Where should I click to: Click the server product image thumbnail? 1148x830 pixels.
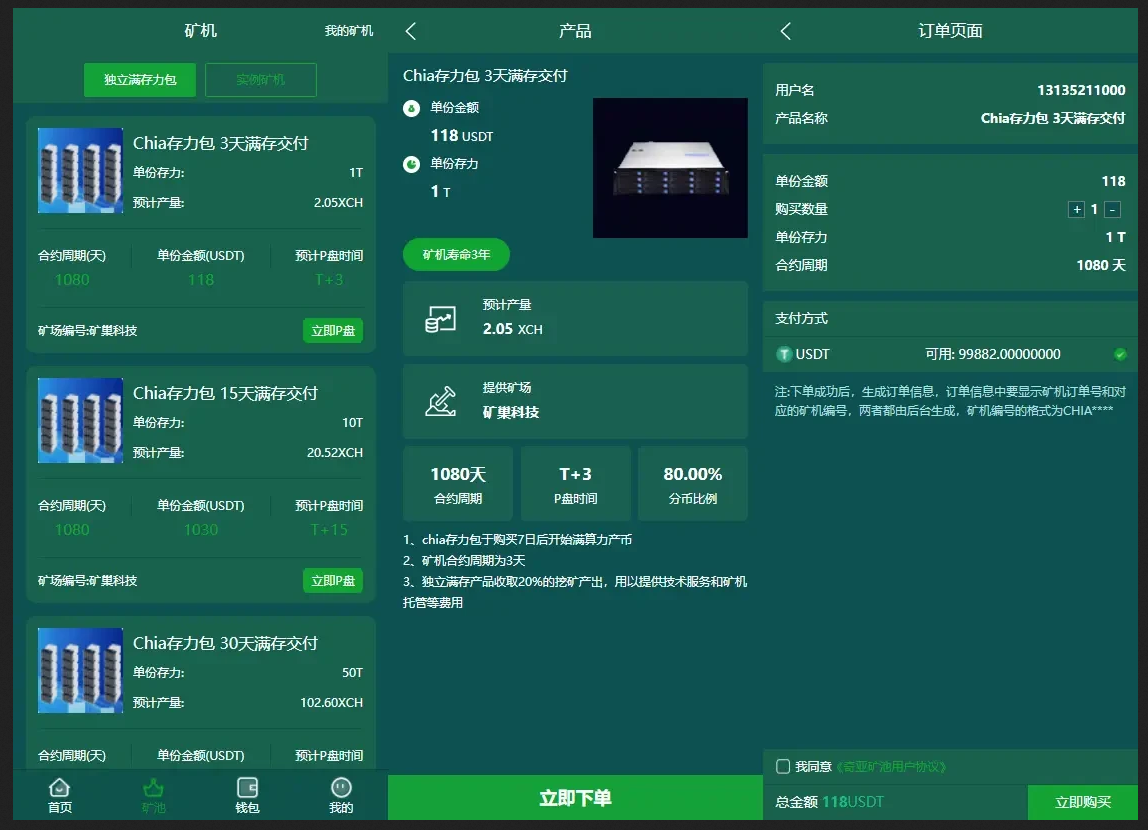point(670,168)
